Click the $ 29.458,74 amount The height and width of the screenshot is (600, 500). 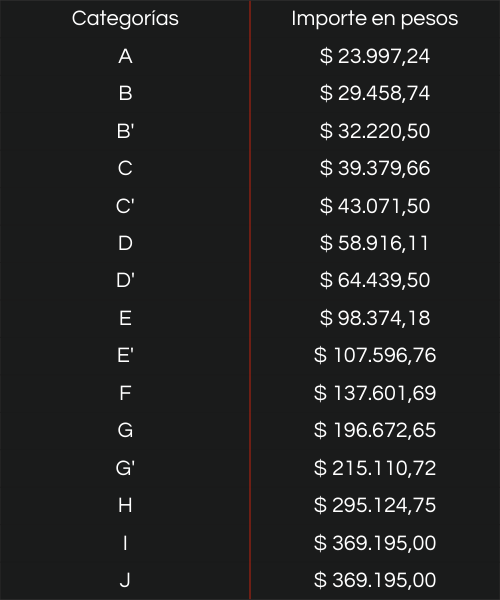pyautogui.click(x=375, y=93)
